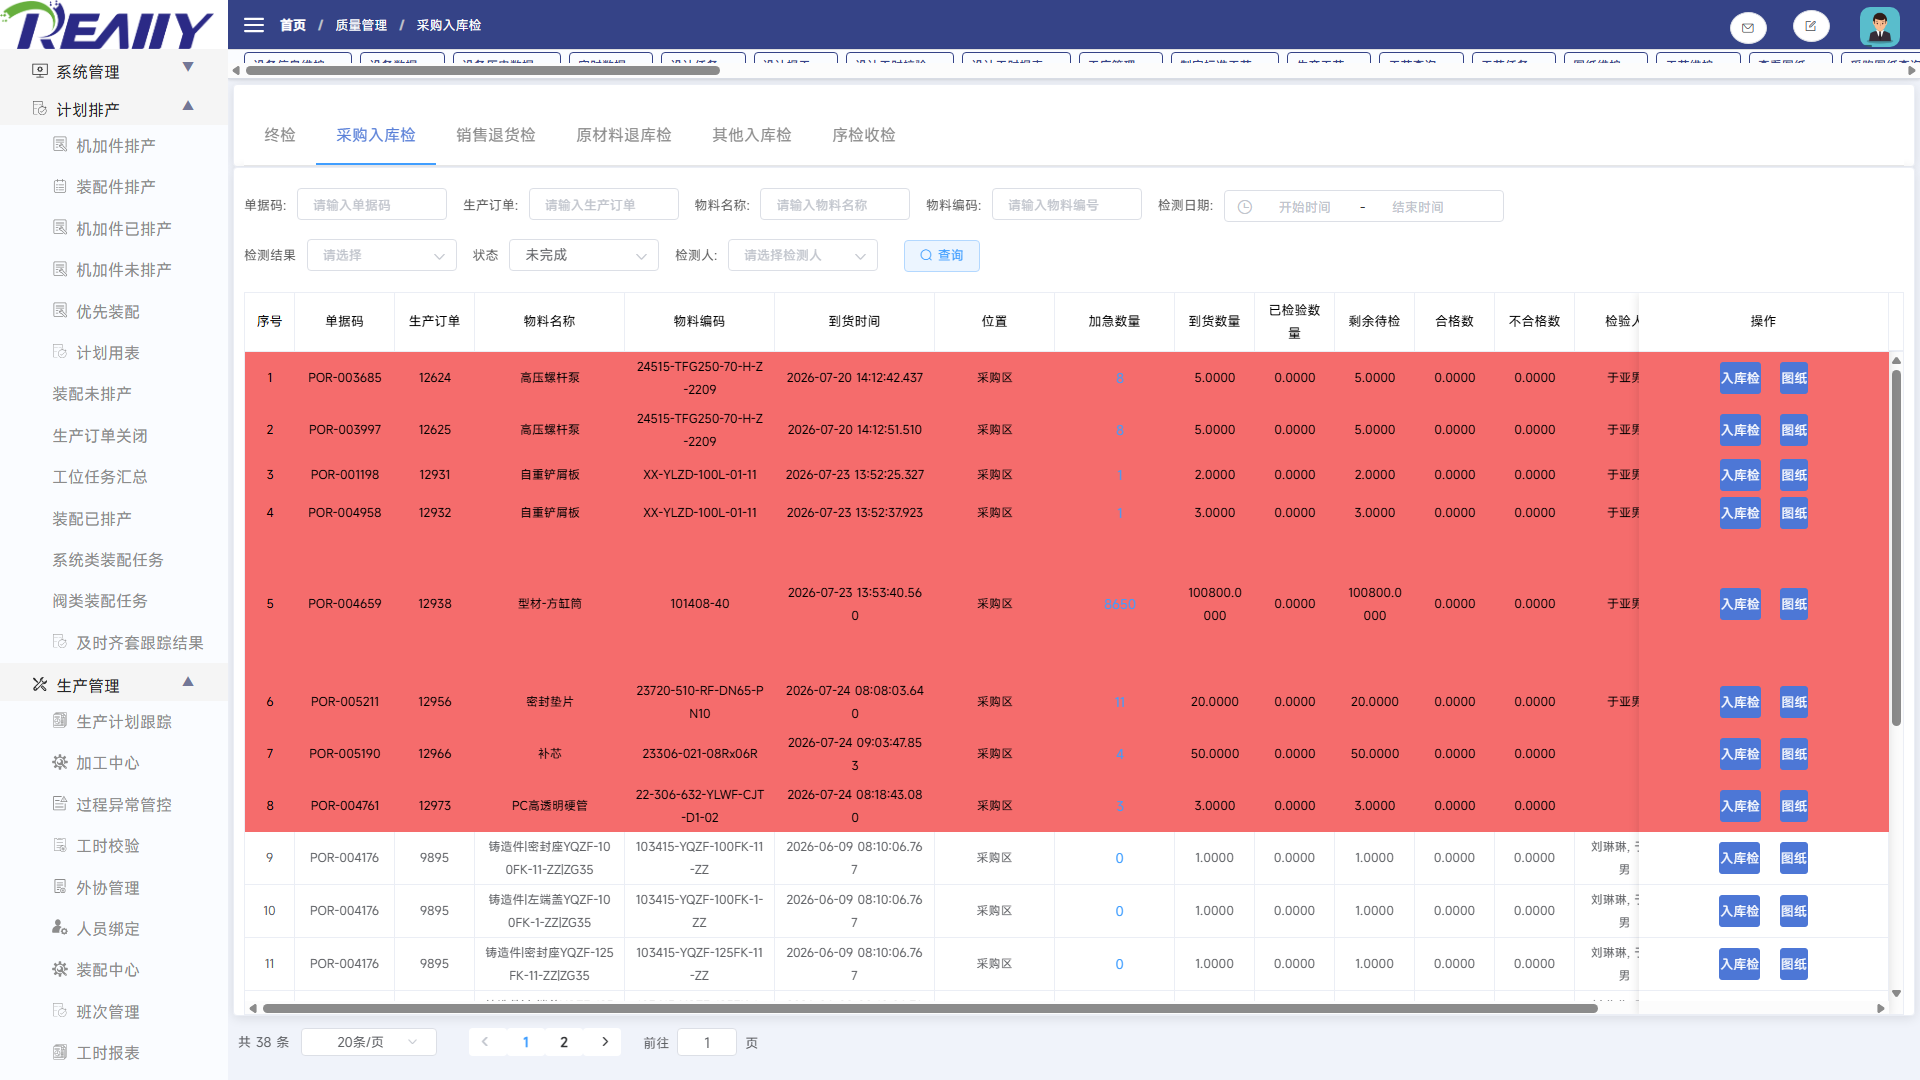Click the 装配中心 gear icon
This screenshot has width=1920, height=1080.
(60, 969)
